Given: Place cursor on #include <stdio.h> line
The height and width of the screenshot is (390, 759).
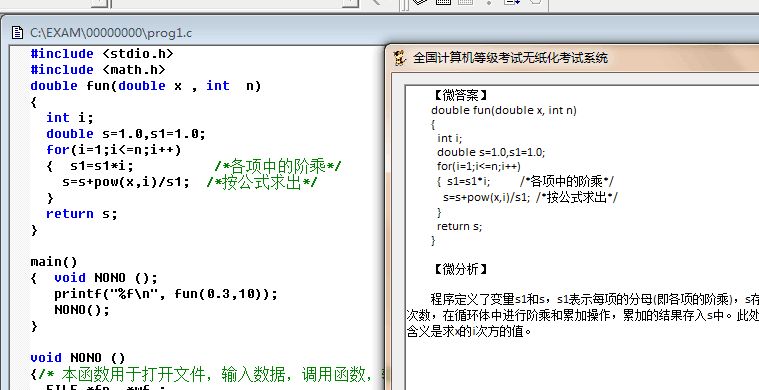Looking at the screenshot, I should tap(102, 53).
